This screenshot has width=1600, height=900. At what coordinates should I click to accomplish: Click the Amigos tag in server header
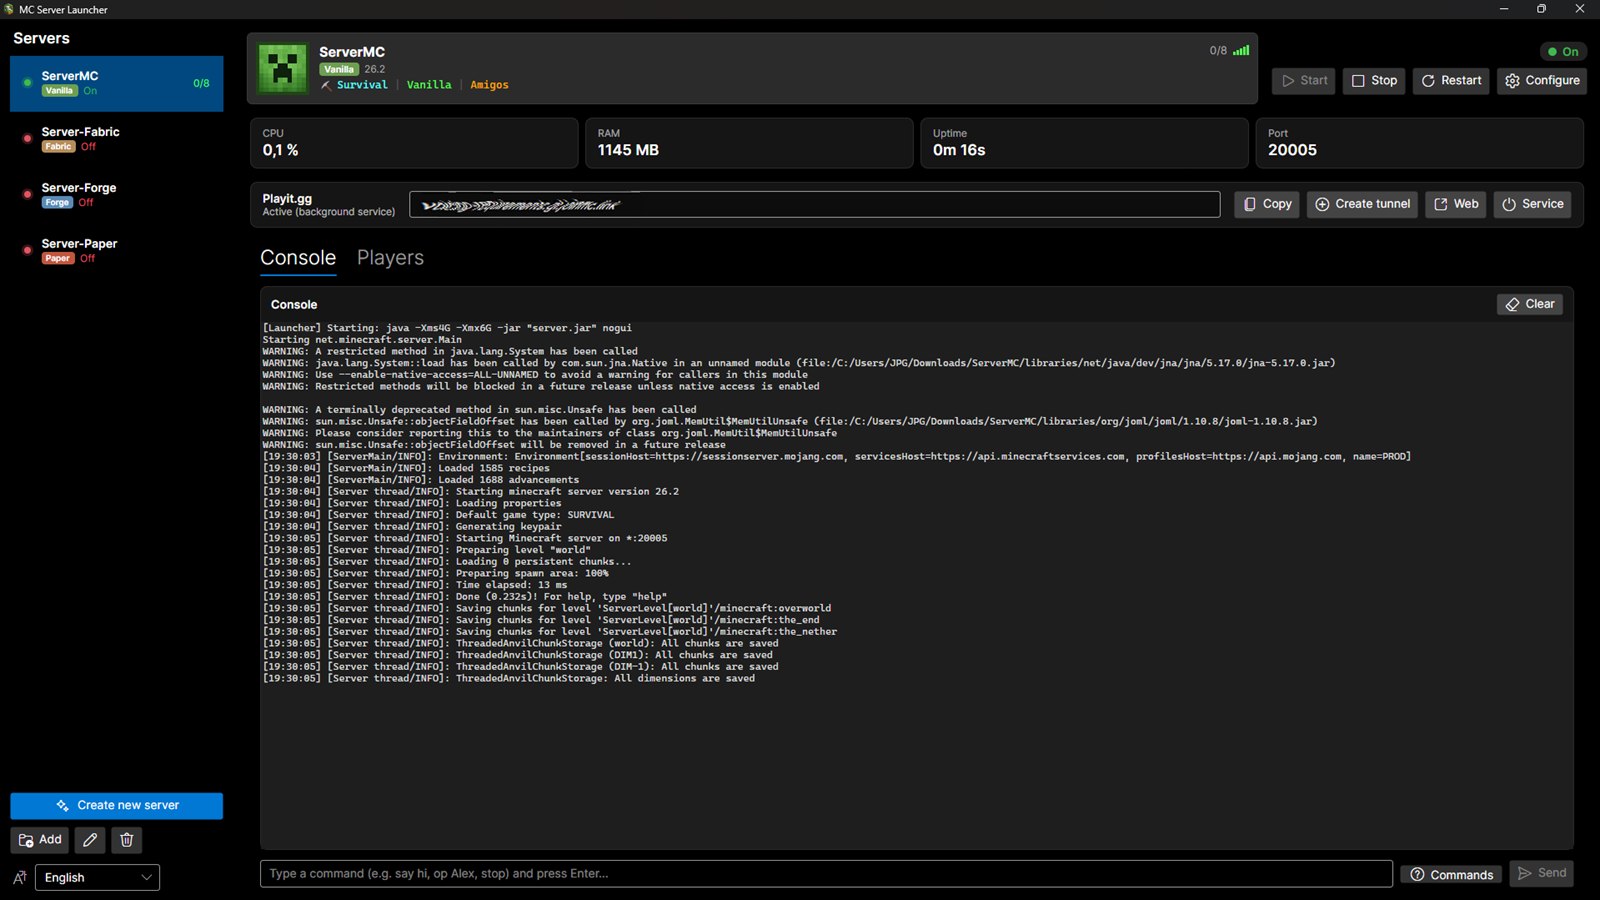click(489, 85)
